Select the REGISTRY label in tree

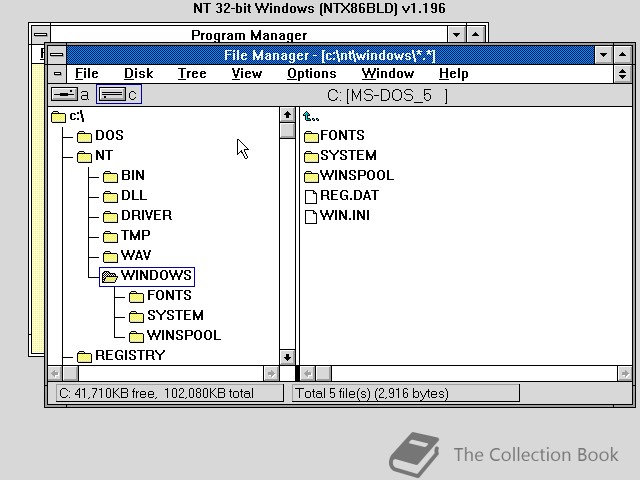point(130,356)
